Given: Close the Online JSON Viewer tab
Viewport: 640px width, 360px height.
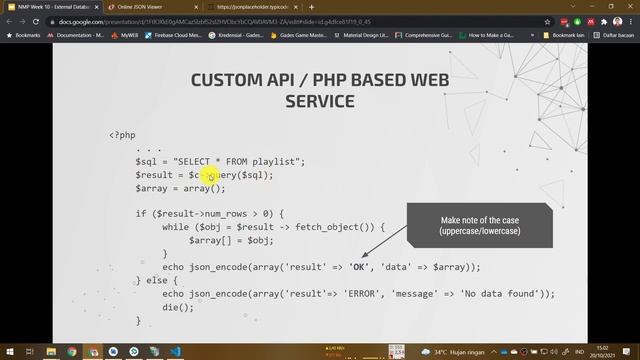Looking at the screenshot, I should 196,7.
